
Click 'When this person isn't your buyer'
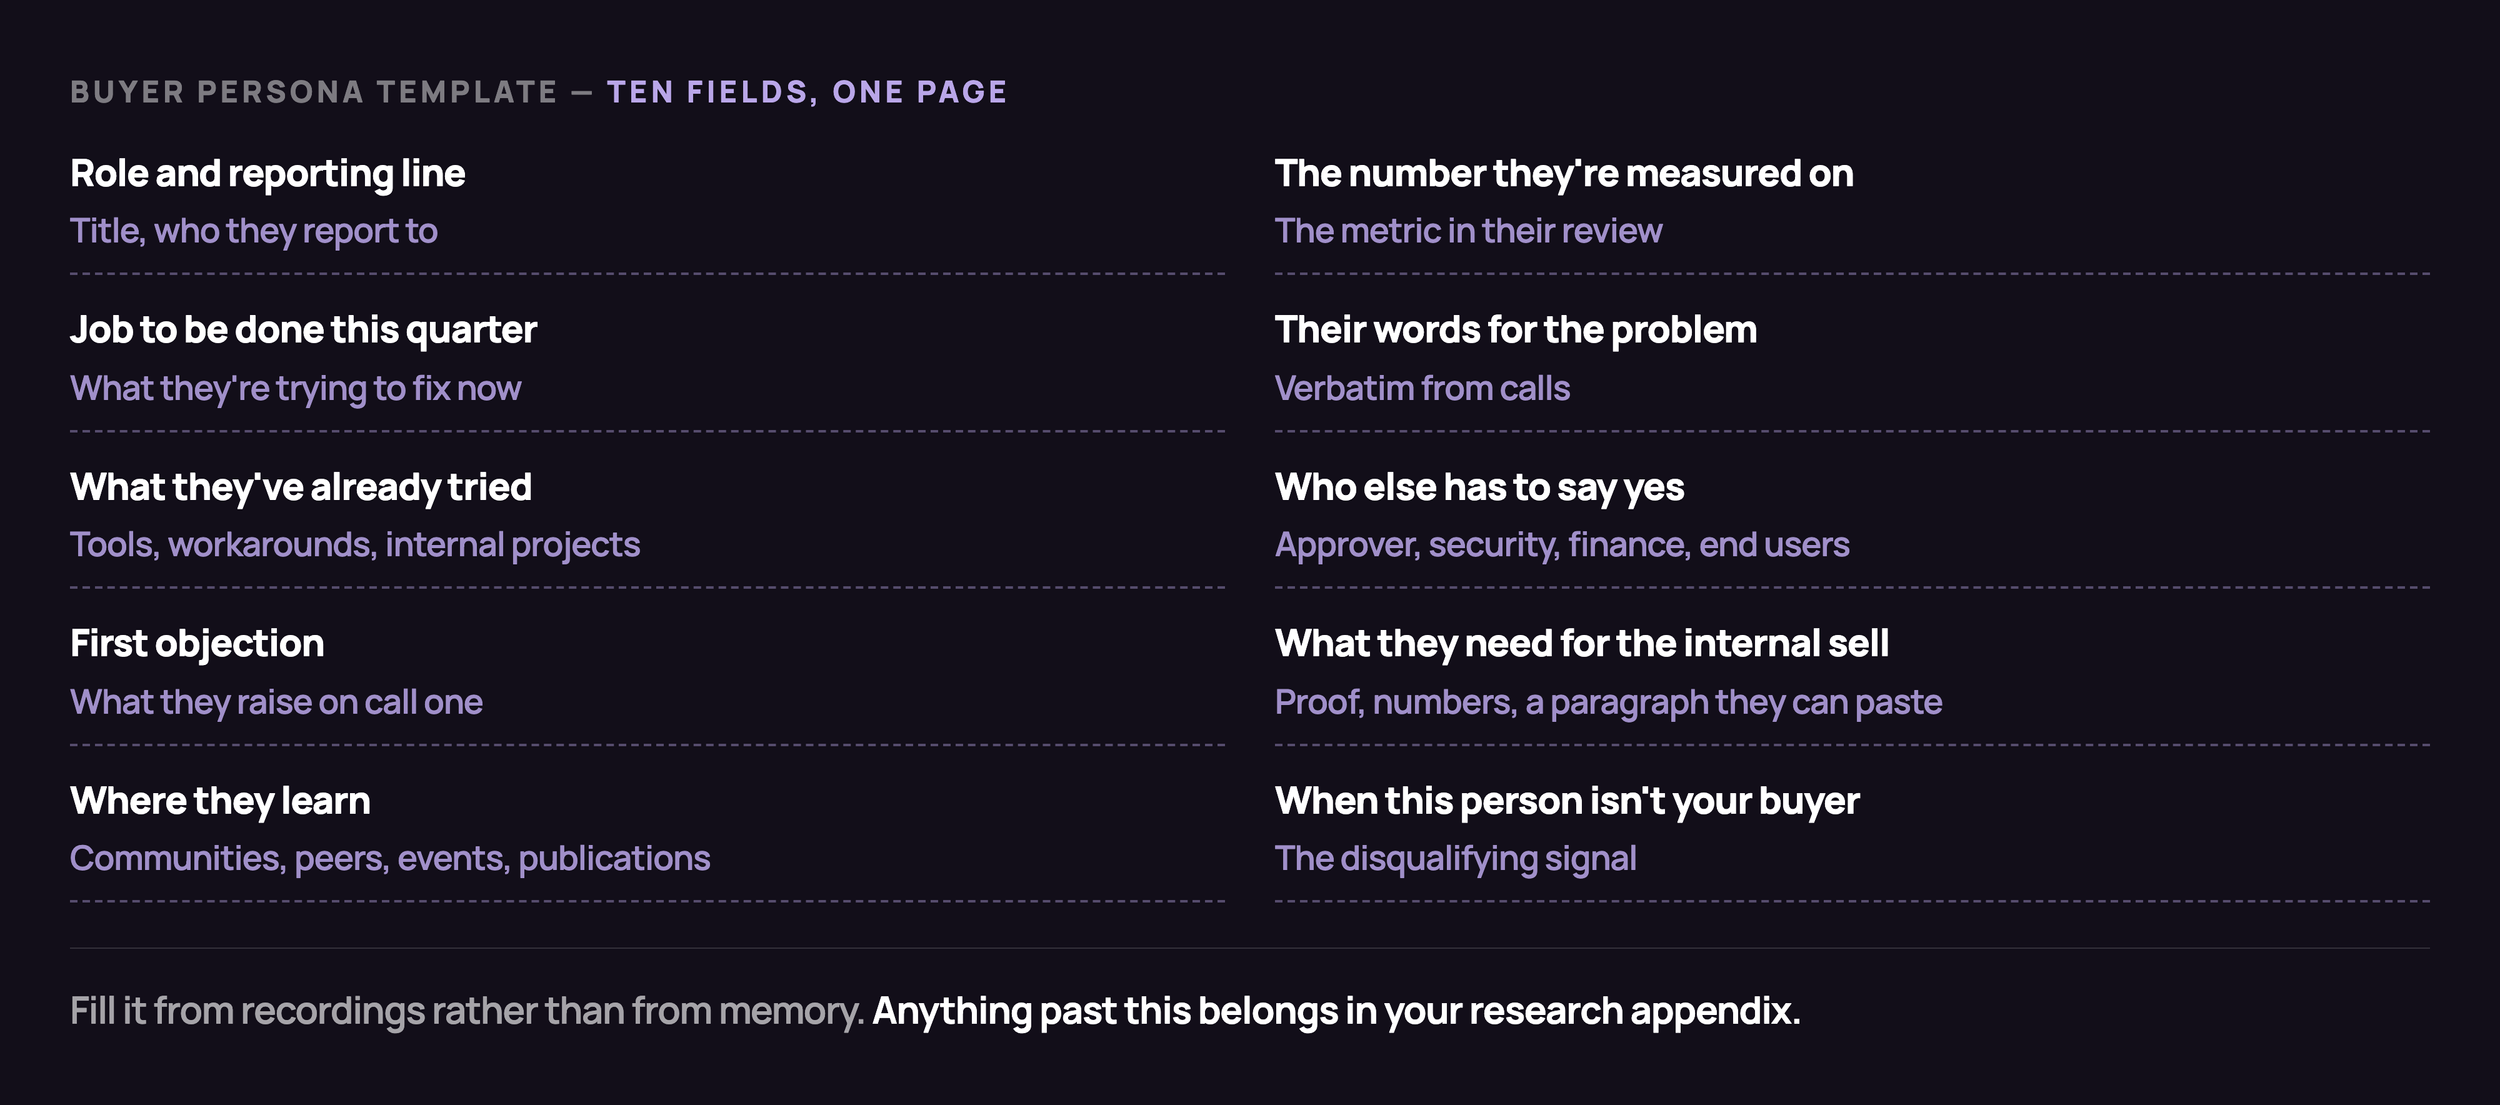[1567, 802]
